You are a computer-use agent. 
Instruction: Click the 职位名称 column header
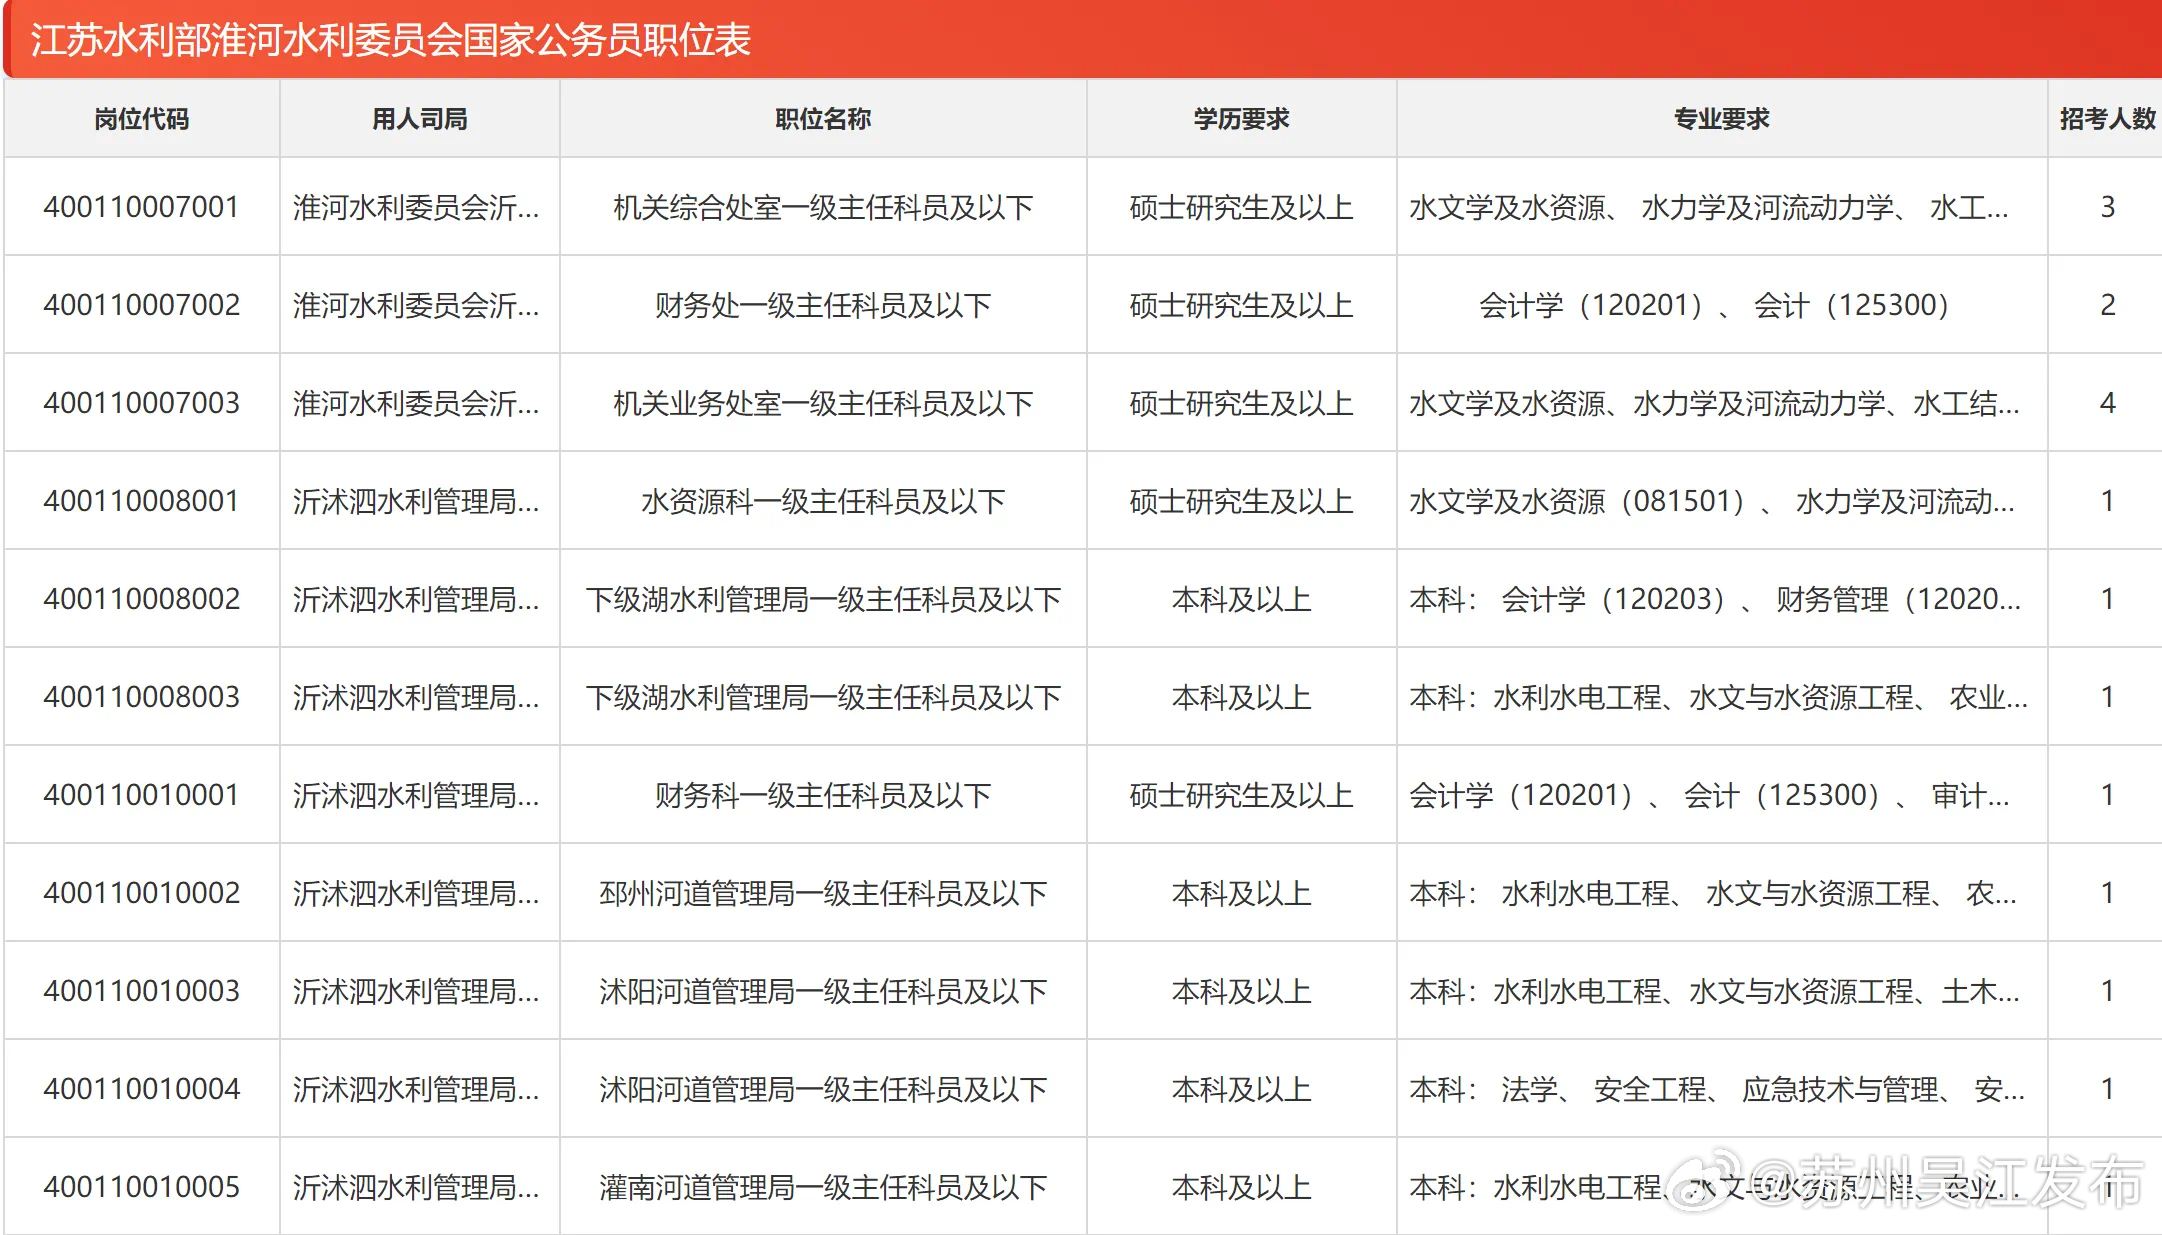pos(823,119)
